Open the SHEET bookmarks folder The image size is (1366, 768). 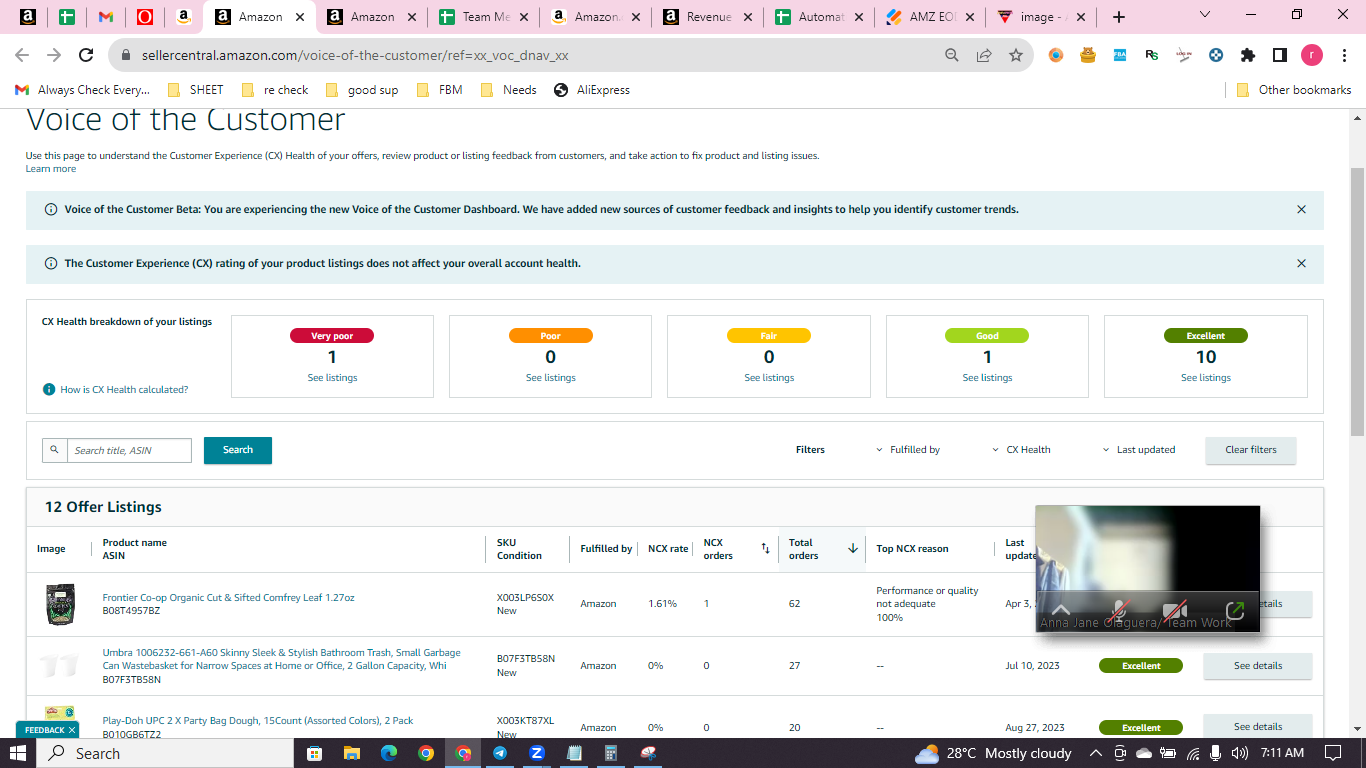(195, 90)
